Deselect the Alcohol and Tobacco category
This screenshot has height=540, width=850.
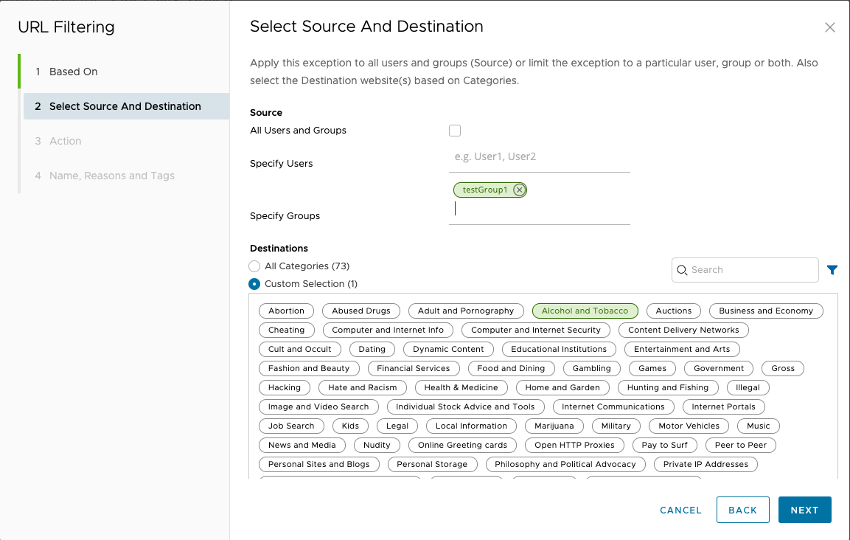(x=585, y=311)
